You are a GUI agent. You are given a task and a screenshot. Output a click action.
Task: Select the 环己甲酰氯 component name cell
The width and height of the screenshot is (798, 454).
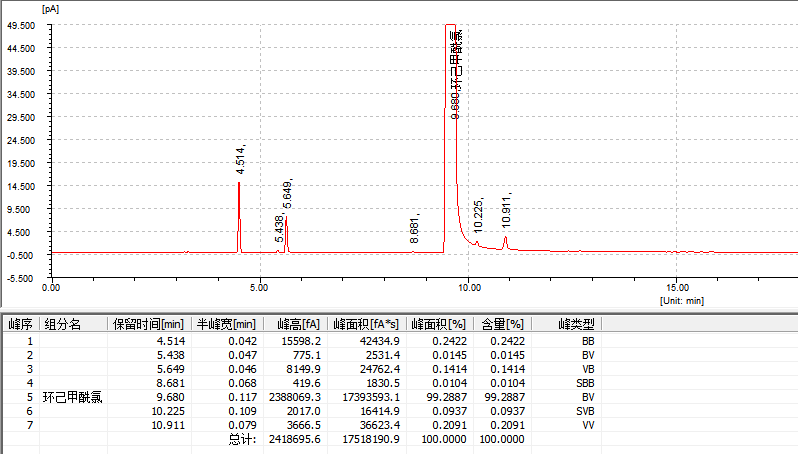coord(72,397)
